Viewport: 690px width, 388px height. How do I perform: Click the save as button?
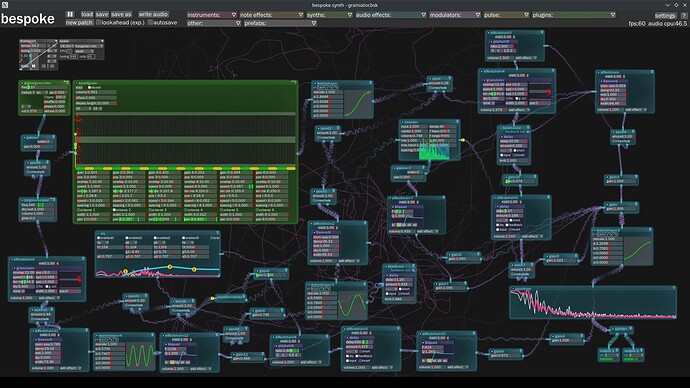click(121, 15)
